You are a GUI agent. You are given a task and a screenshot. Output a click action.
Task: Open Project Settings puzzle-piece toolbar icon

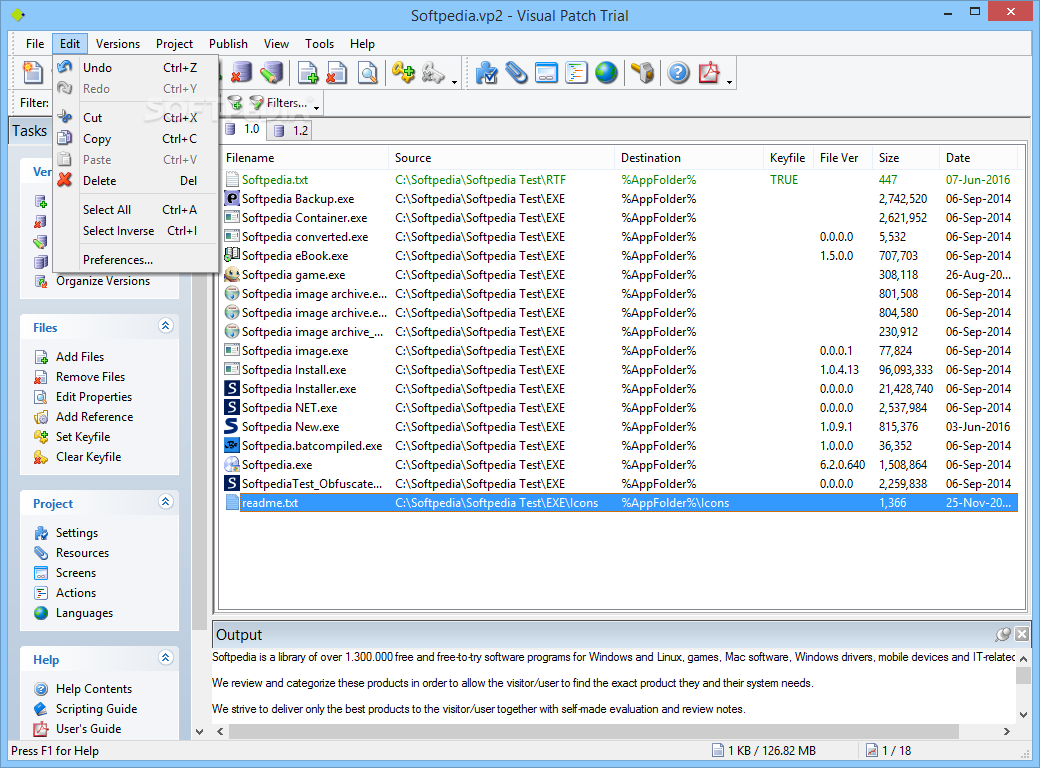(x=487, y=72)
